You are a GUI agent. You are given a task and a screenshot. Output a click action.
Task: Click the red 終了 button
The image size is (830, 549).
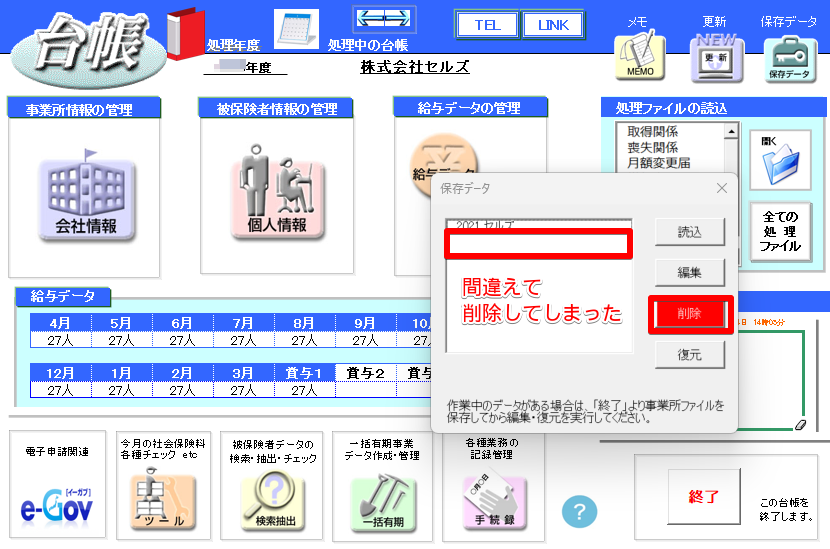coord(703,497)
